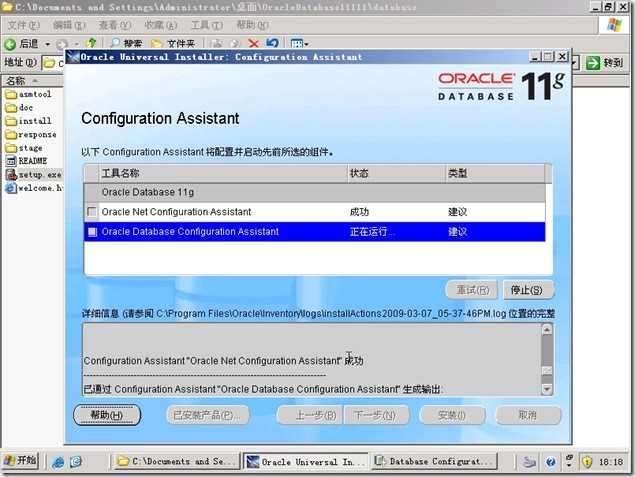Click the second quick launch icon
This screenshot has height=477, width=635.
pyautogui.click(x=76, y=462)
